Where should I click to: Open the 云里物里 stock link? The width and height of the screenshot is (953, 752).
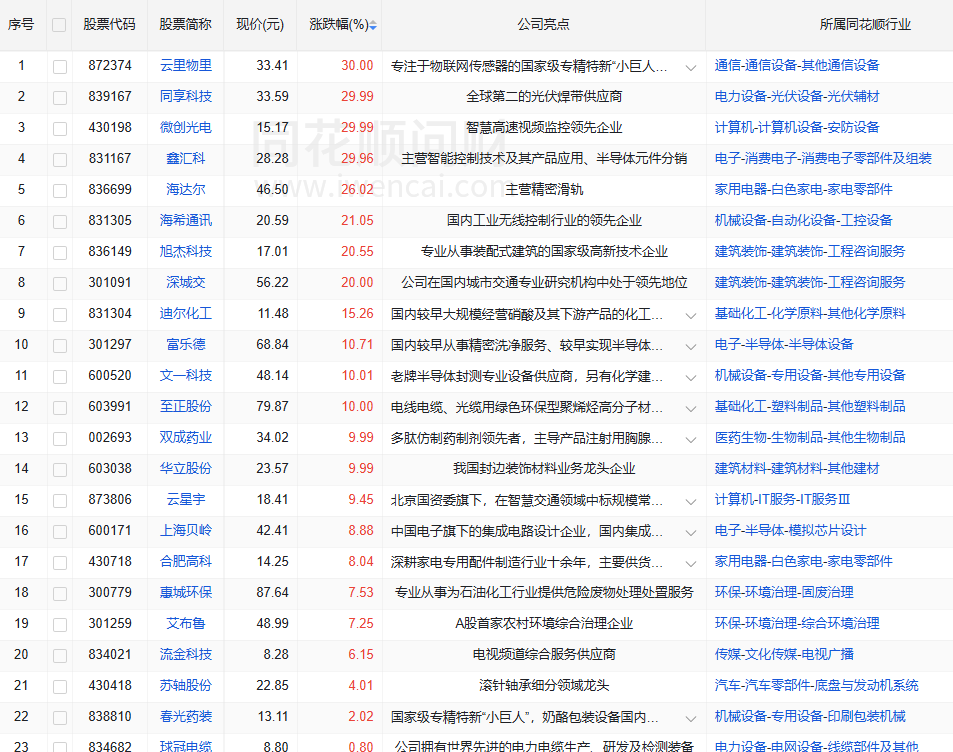[x=186, y=65]
